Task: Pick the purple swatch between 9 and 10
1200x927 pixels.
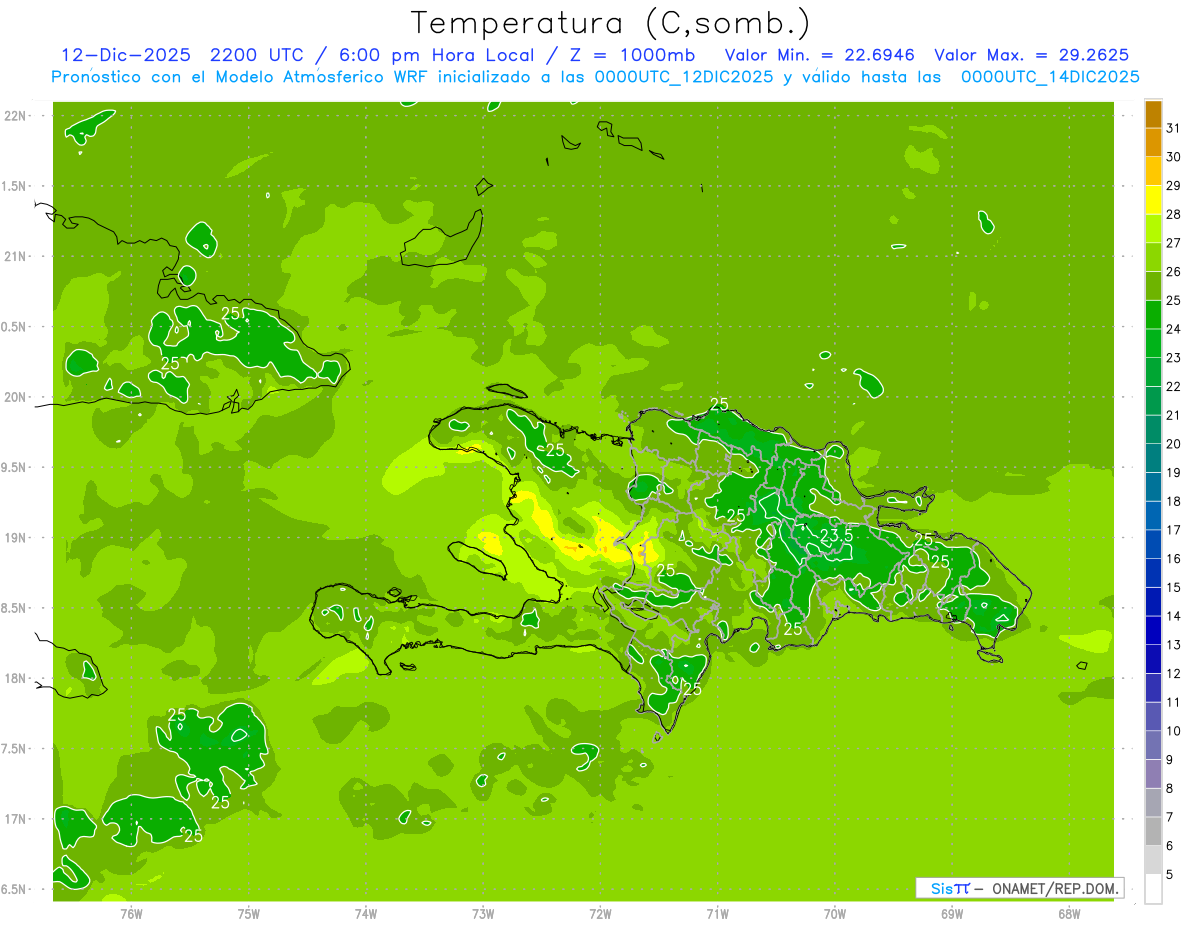Action: (1153, 745)
